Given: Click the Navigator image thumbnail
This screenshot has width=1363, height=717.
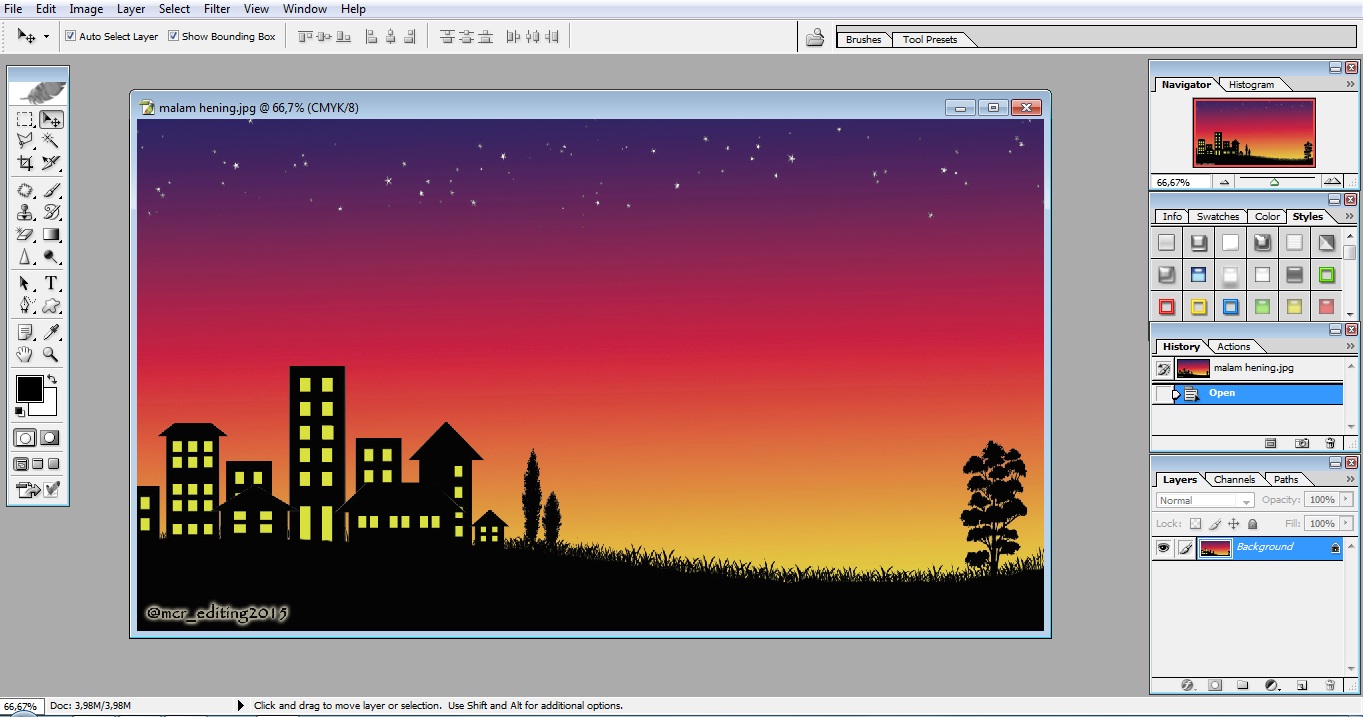Looking at the screenshot, I should (1254, 132).
